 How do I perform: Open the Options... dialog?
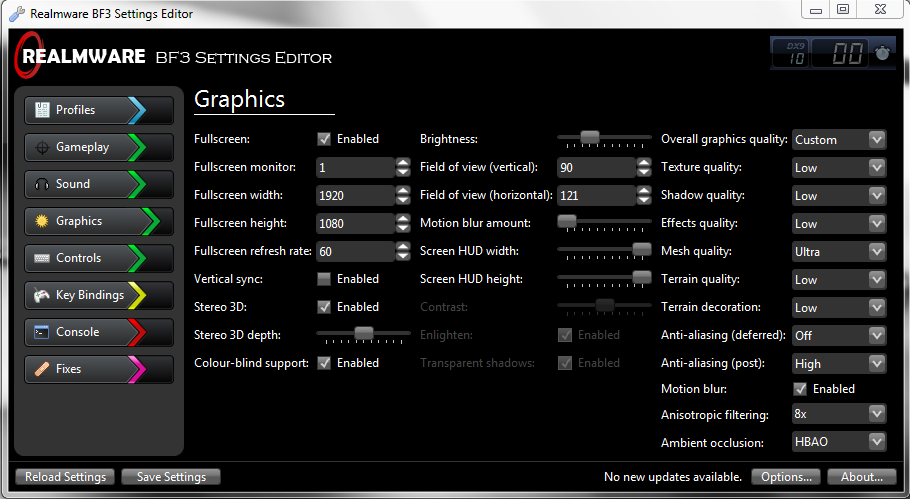pyautogui.click(x=786, y=477)
